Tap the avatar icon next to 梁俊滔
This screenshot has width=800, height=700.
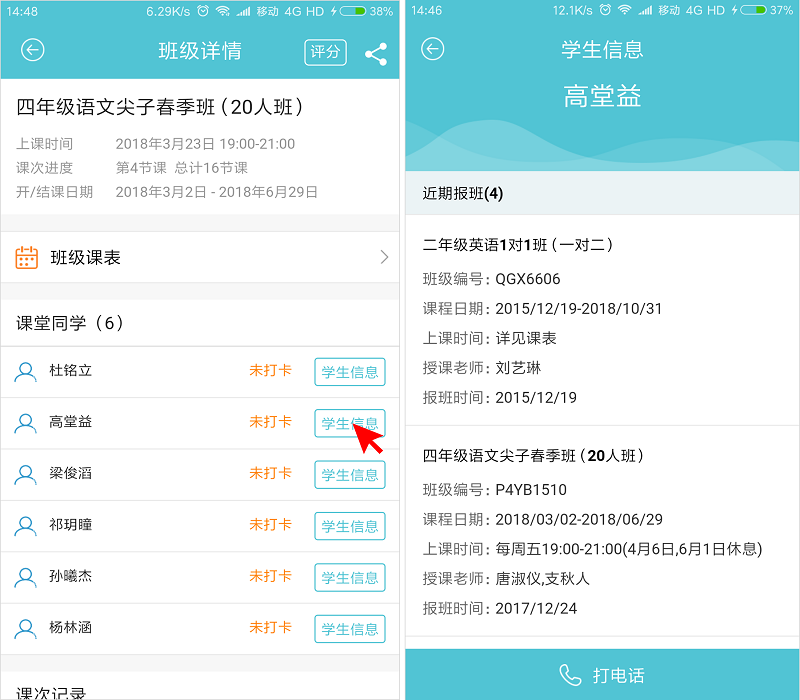(x=26, y=475)
